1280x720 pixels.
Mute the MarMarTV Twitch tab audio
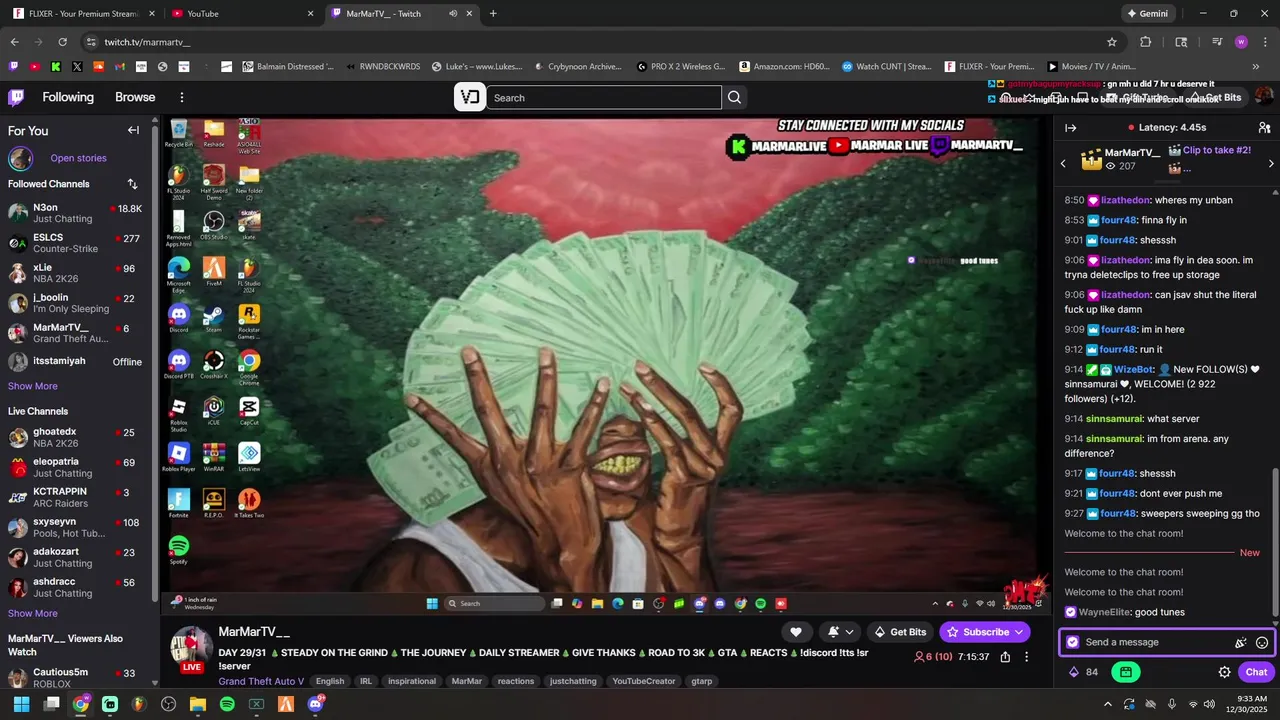click(453, 14)
